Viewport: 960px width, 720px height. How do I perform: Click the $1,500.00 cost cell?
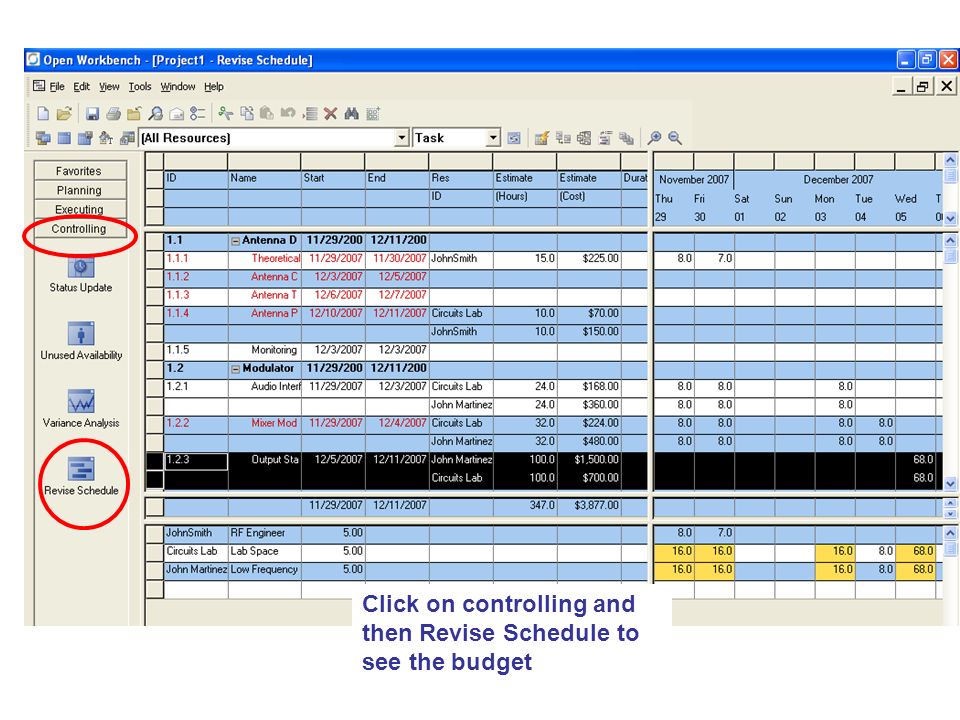(588, 460)
